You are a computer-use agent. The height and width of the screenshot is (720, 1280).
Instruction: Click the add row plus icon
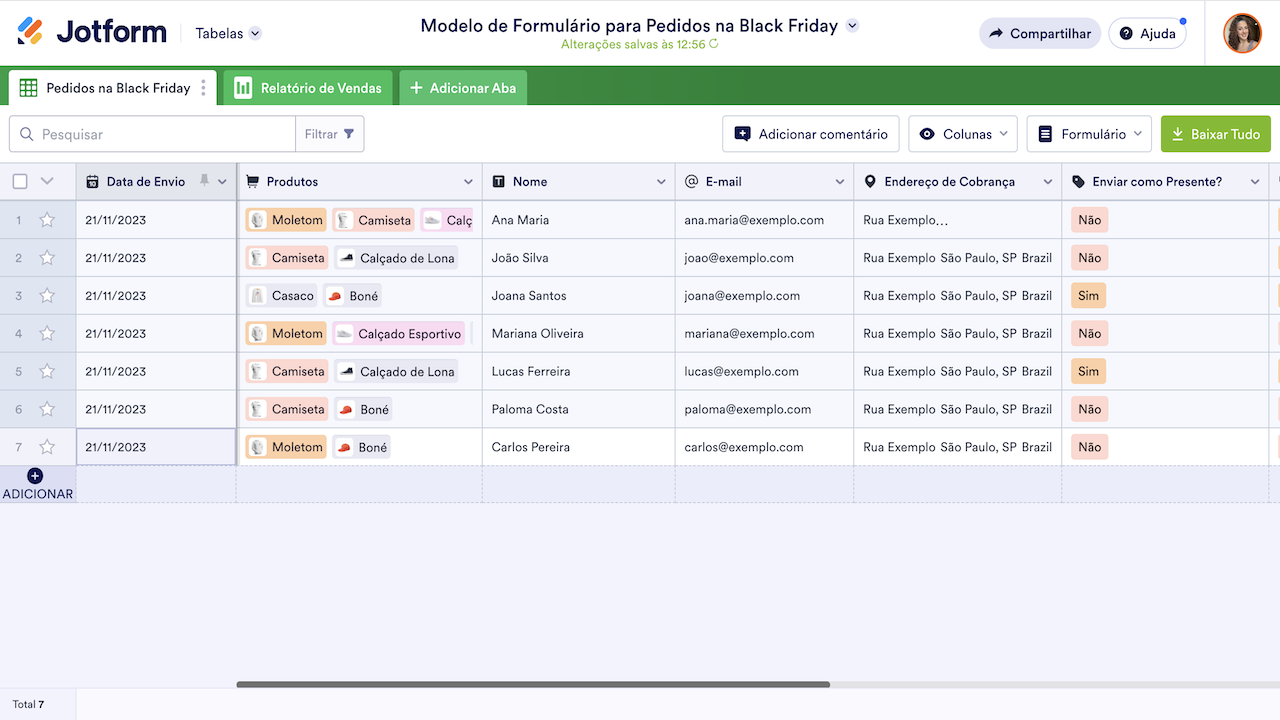point(35,476)
